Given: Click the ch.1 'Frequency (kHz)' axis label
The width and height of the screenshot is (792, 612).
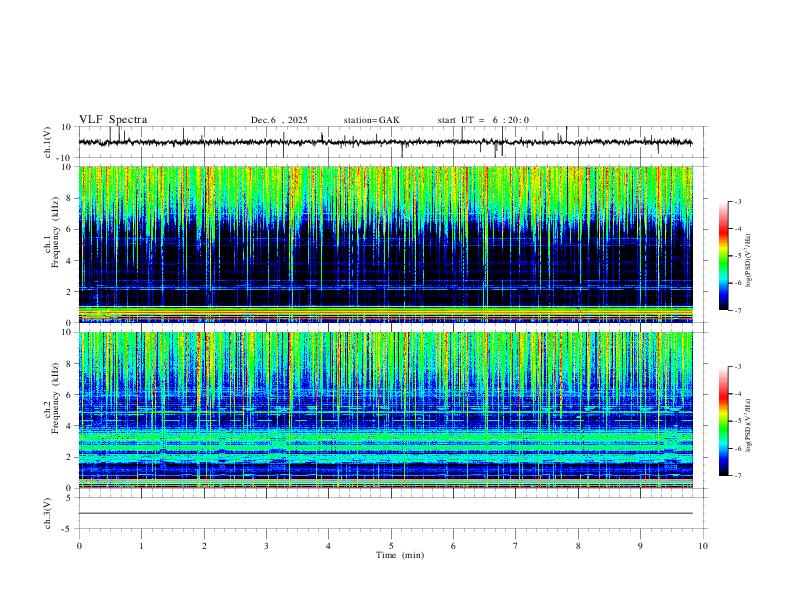Looking at the screenshot, I should [x=56, y=232].
